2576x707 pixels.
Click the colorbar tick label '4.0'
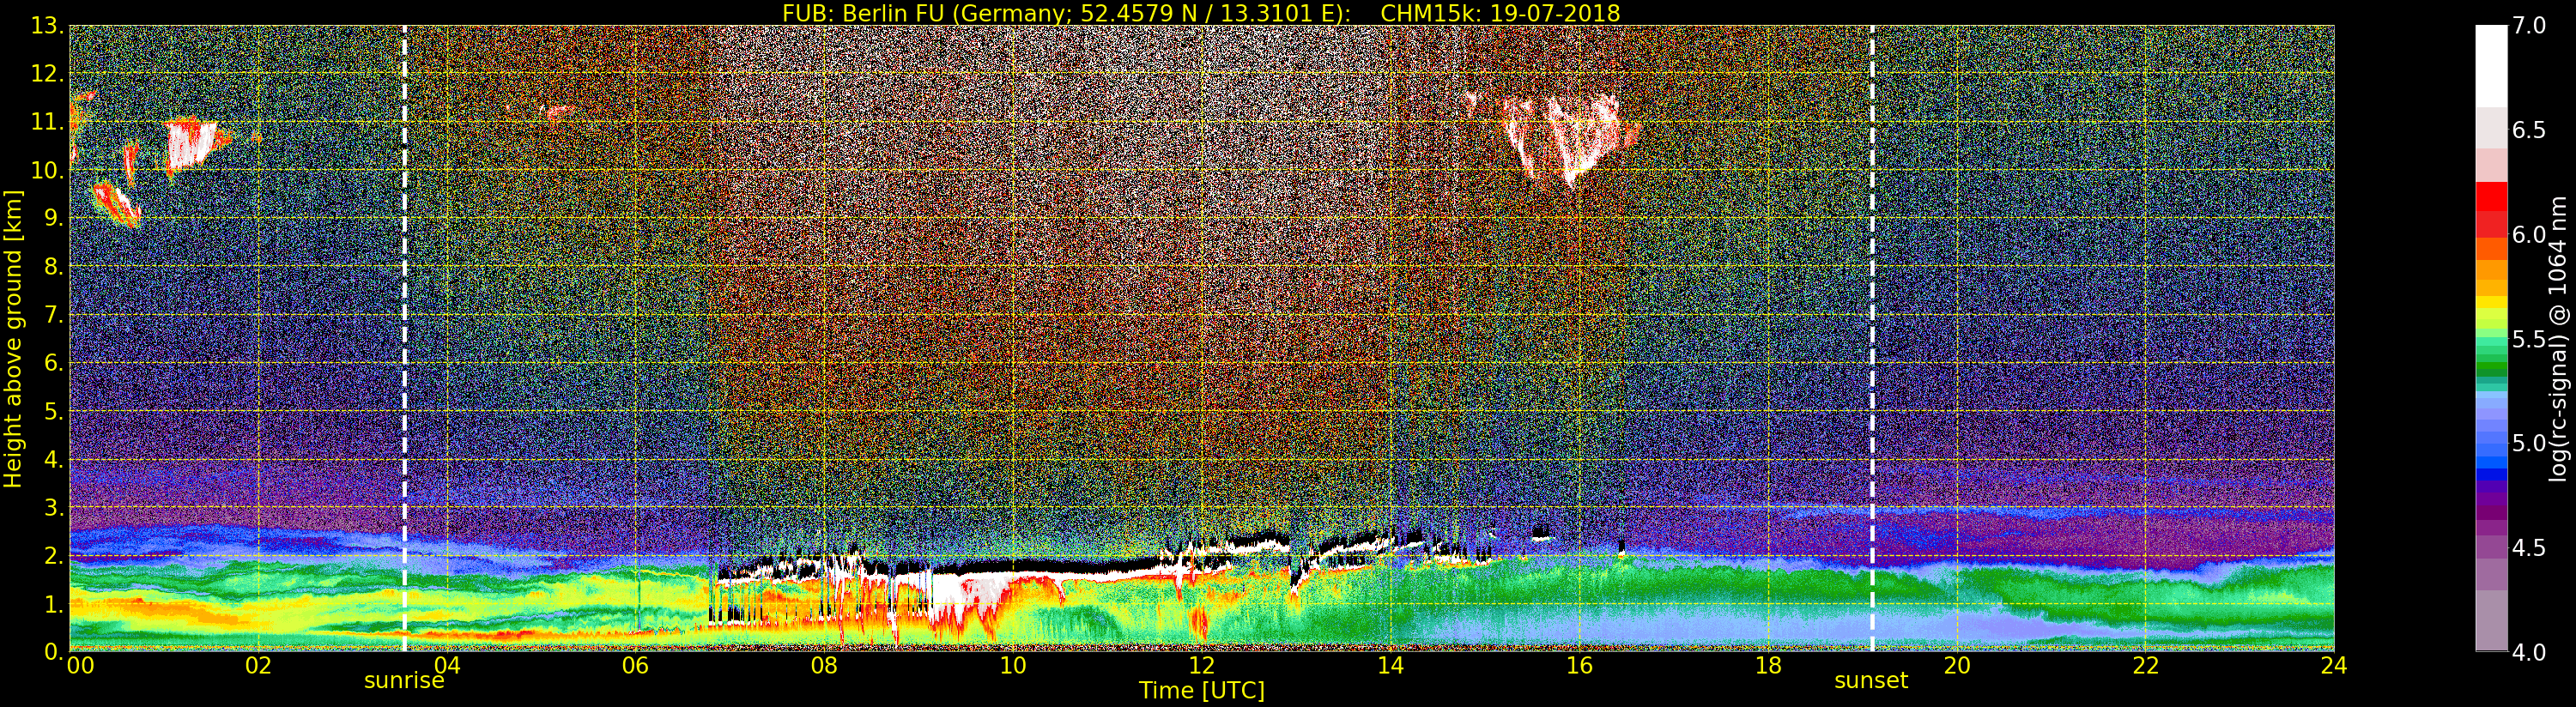pyautogui.click(x=2529, y=652)
